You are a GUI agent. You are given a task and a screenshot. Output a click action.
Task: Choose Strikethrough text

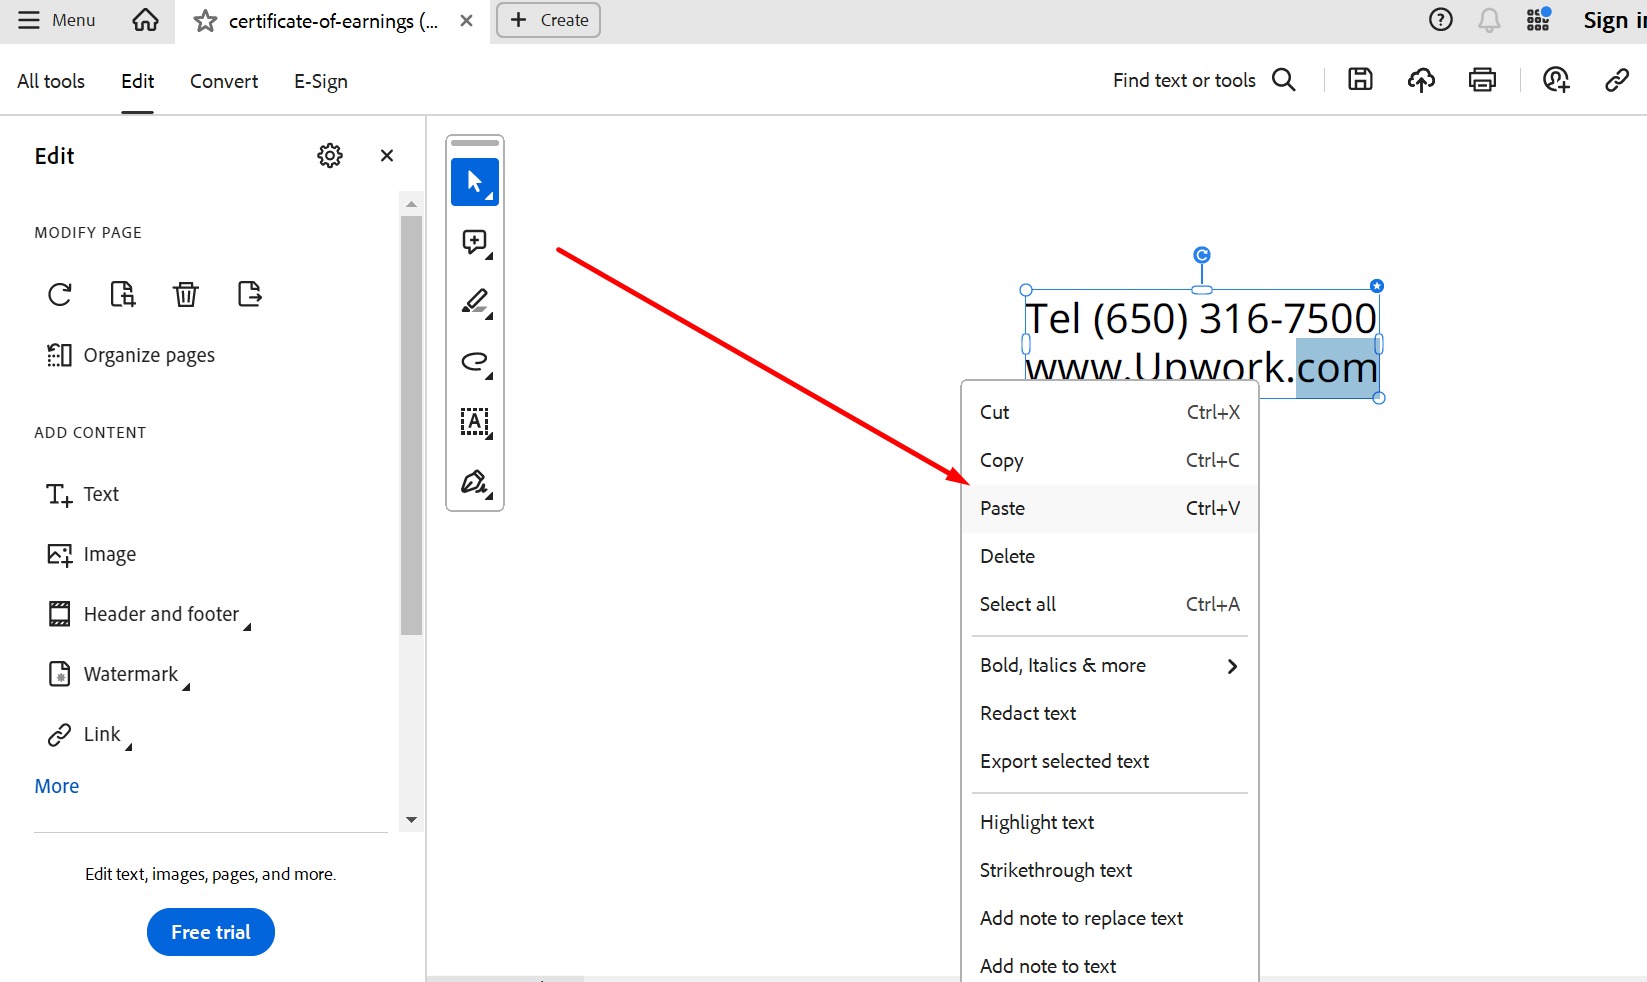coord(1110,870)
